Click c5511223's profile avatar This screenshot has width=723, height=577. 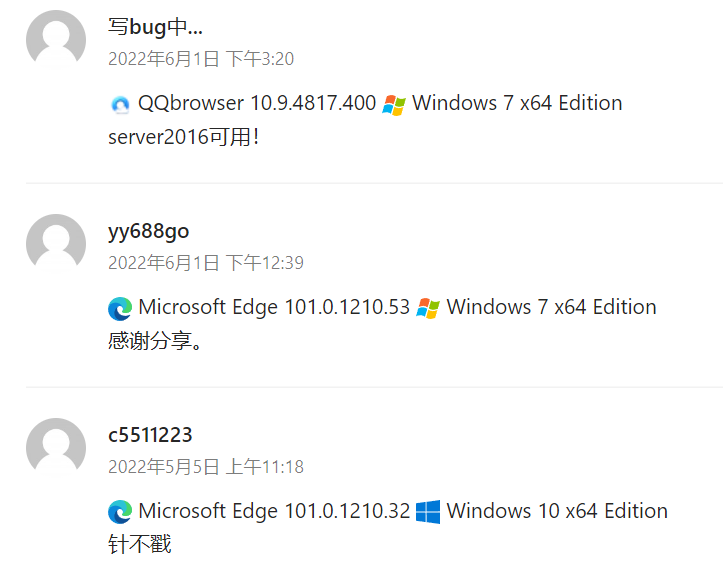pos(56,448)
